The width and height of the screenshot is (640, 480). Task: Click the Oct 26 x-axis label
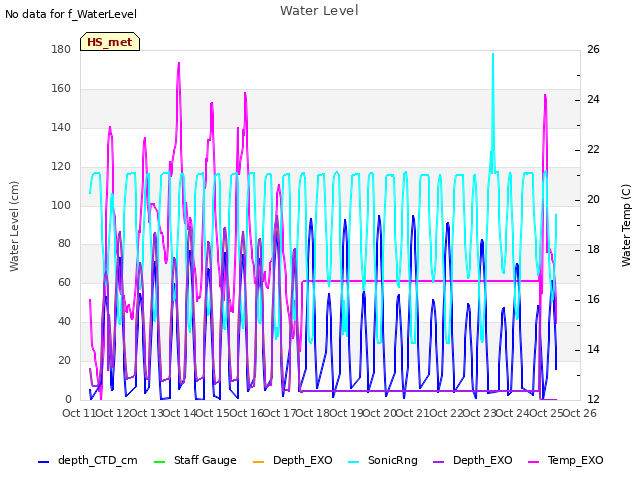click(580, 413)
